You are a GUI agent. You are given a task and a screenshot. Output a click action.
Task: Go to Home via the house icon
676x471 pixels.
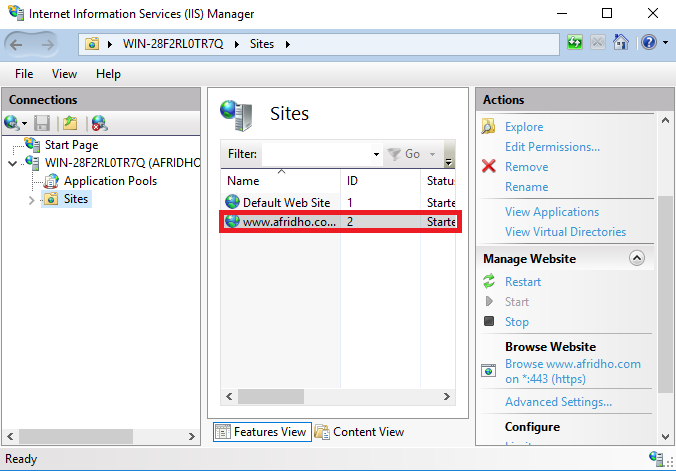[621, 43]
